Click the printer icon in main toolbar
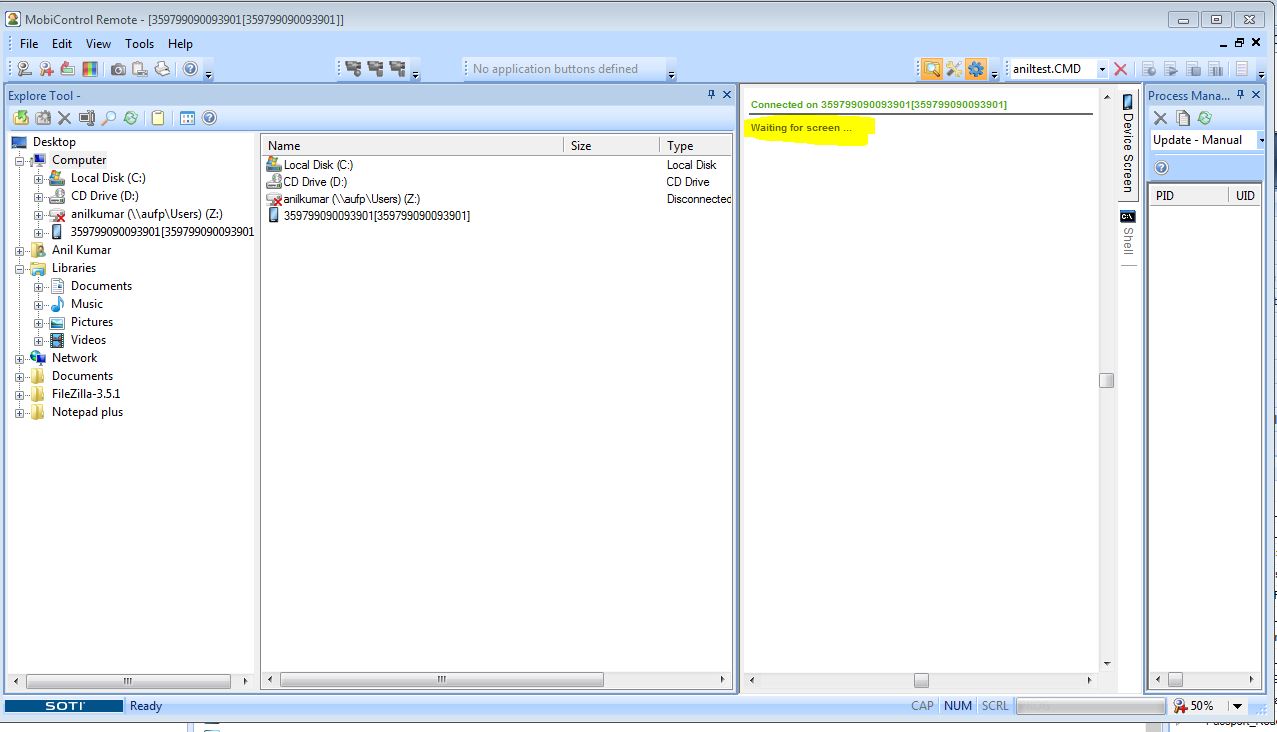The height and width of the screenshot is (732, 1277). (162, 69)
